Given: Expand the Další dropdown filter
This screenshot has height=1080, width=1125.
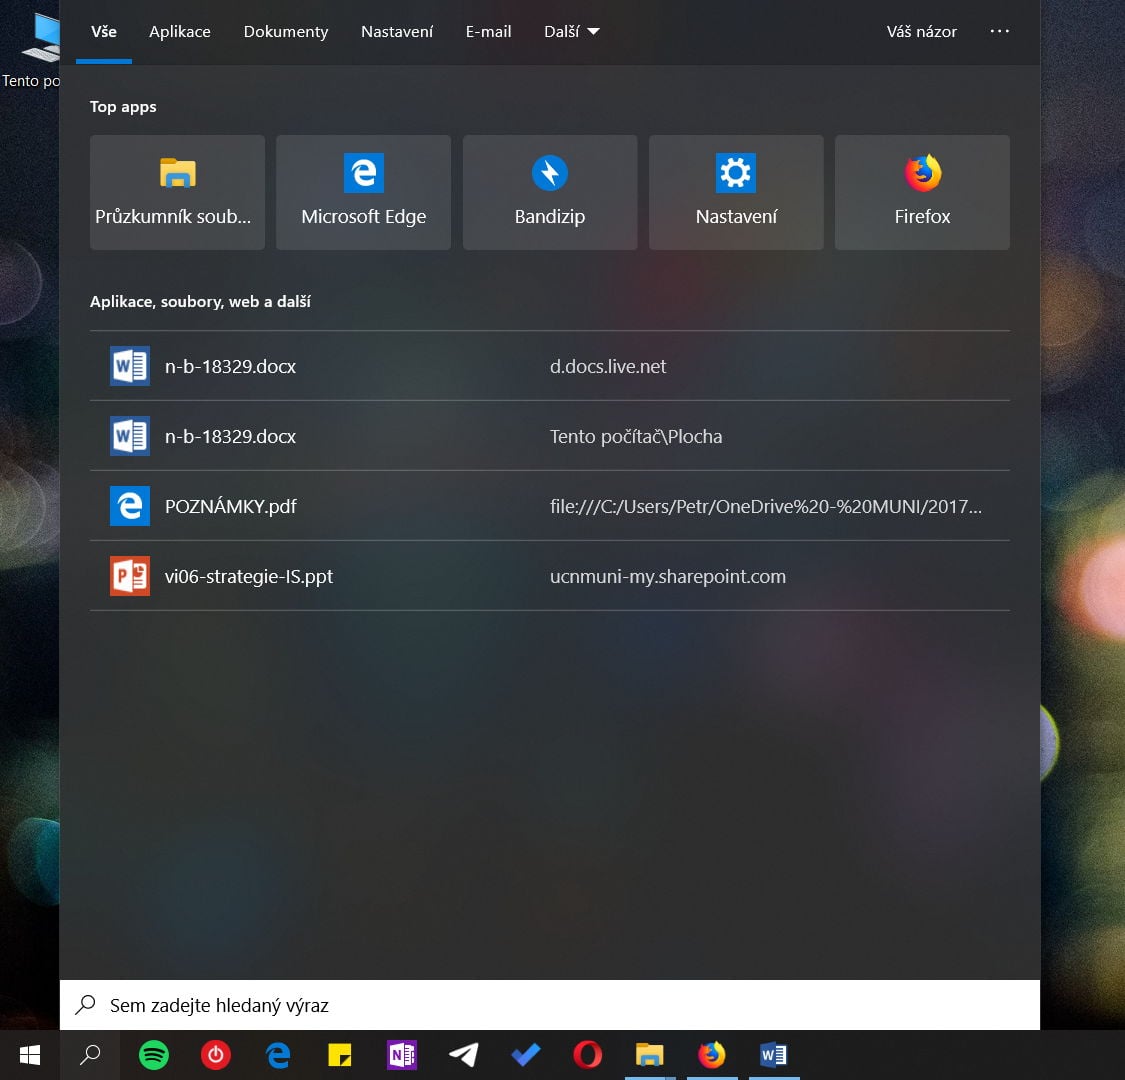Looking at the screenshot, I should 571,32.
